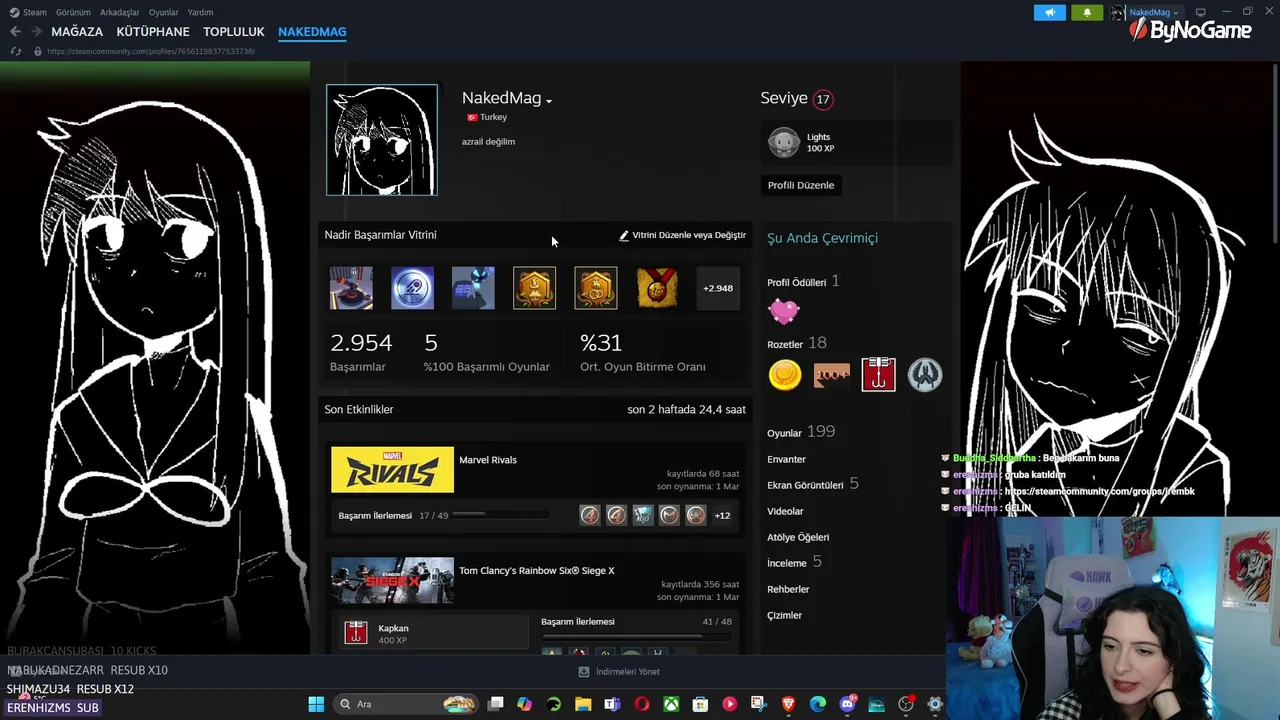Open the red medal achievement in showcase
1280x720 pixels.
coord(657,288)
